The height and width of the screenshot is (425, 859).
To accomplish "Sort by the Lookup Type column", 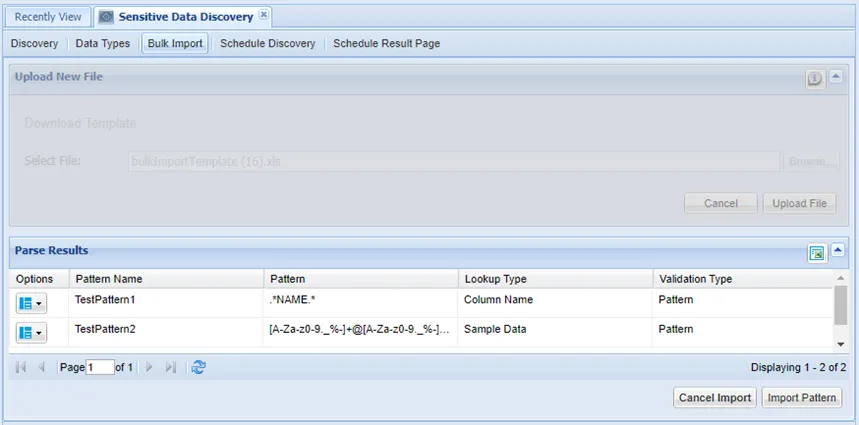I will click(556, 279).
